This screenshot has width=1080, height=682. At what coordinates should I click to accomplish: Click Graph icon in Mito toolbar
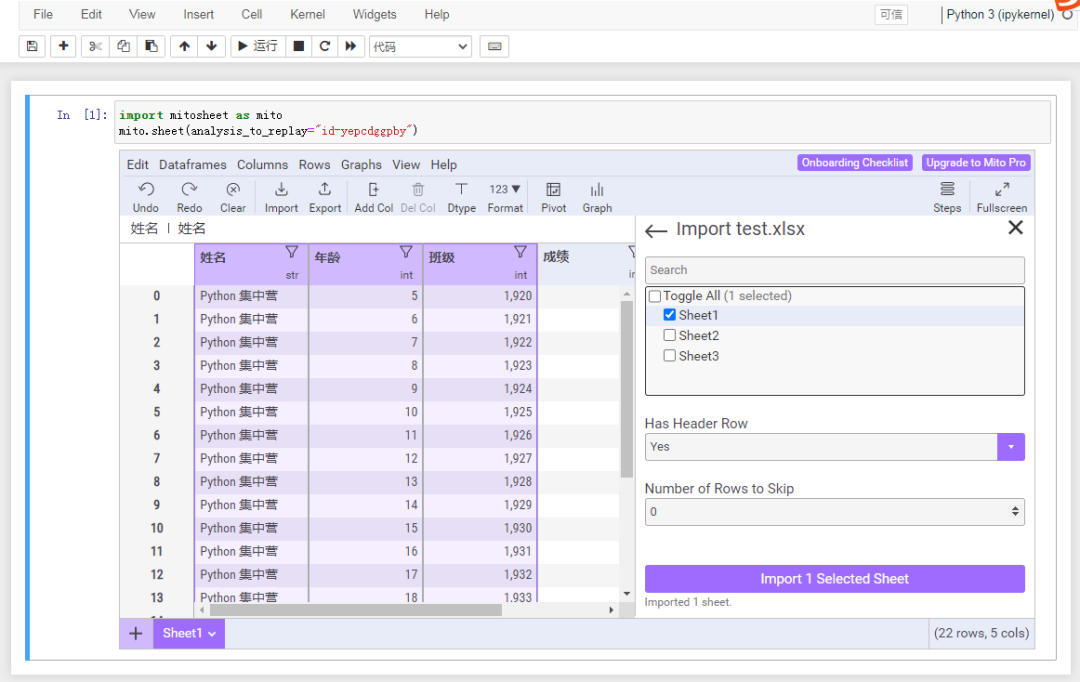pyautogui.click(x=596, y=198)
